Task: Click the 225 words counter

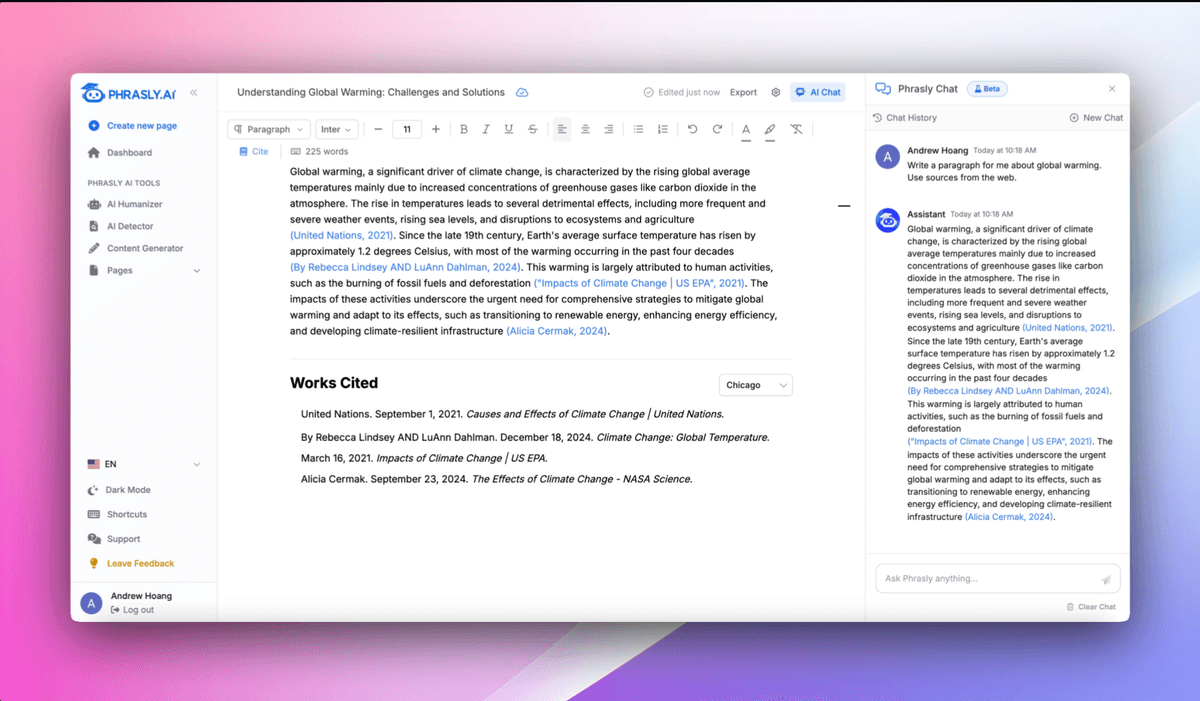Action: click(320, 151)
